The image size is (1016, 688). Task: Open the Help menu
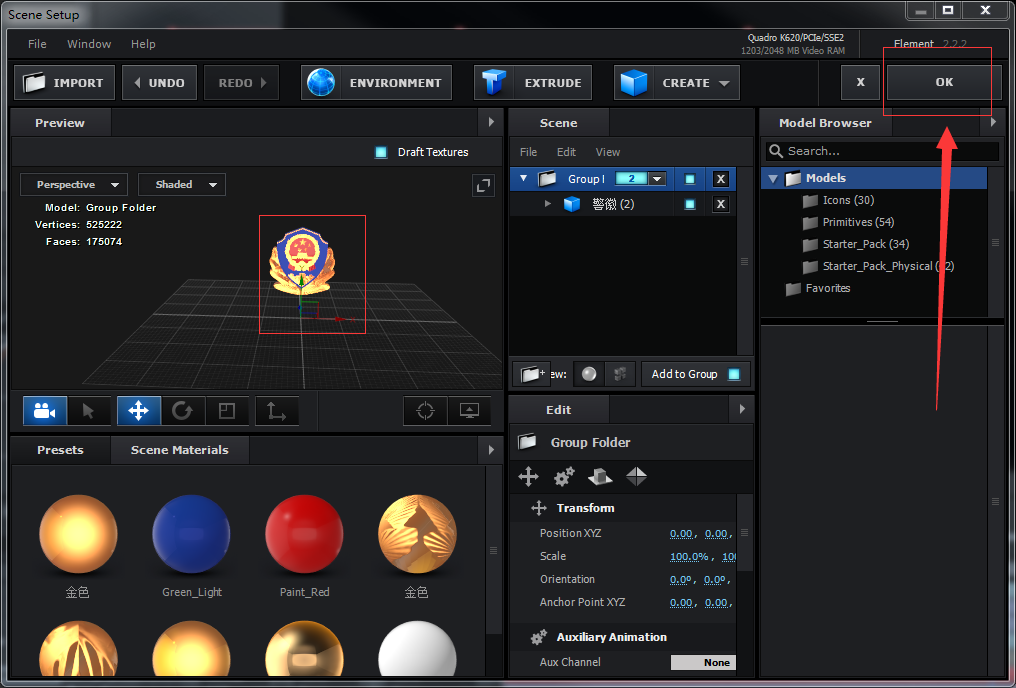pos(143,44)
